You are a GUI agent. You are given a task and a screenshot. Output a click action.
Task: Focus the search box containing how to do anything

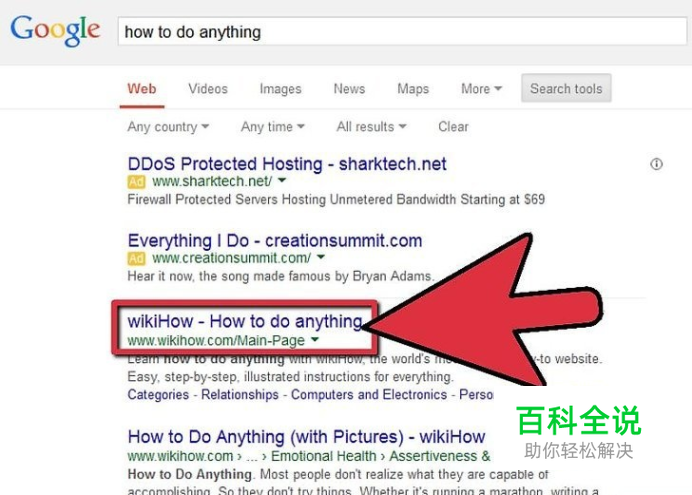(x=402, y=31)
